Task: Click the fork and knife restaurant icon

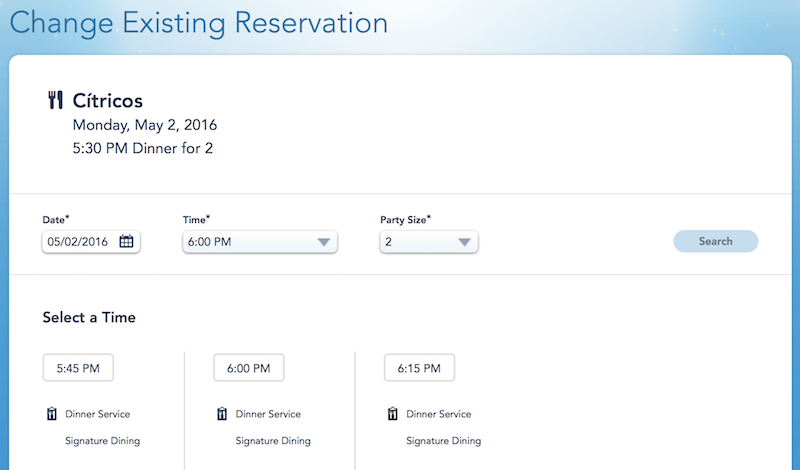Action: (55, 100)
